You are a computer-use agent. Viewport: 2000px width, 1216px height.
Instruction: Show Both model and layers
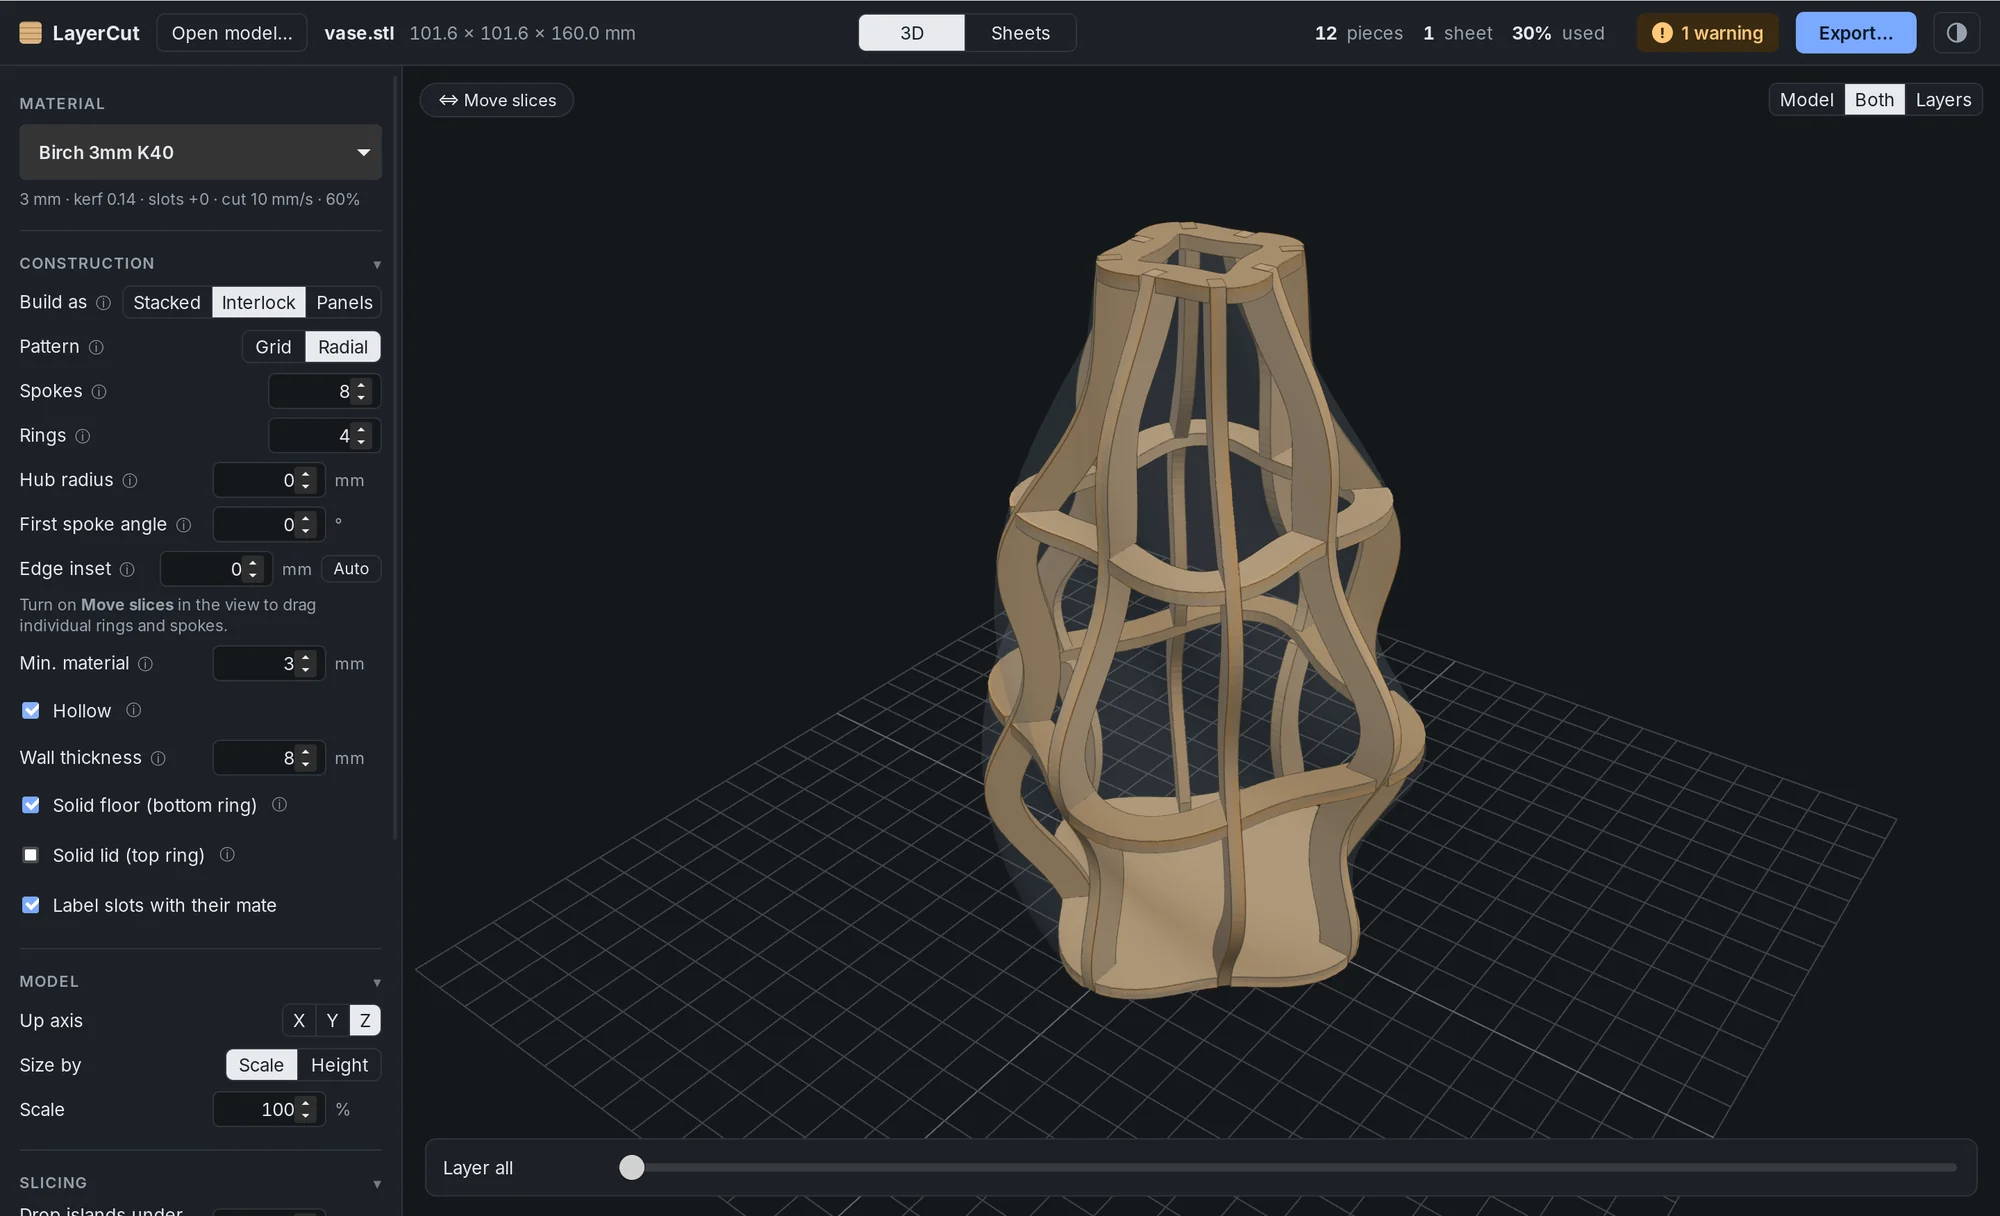[x=1874, y=100]
